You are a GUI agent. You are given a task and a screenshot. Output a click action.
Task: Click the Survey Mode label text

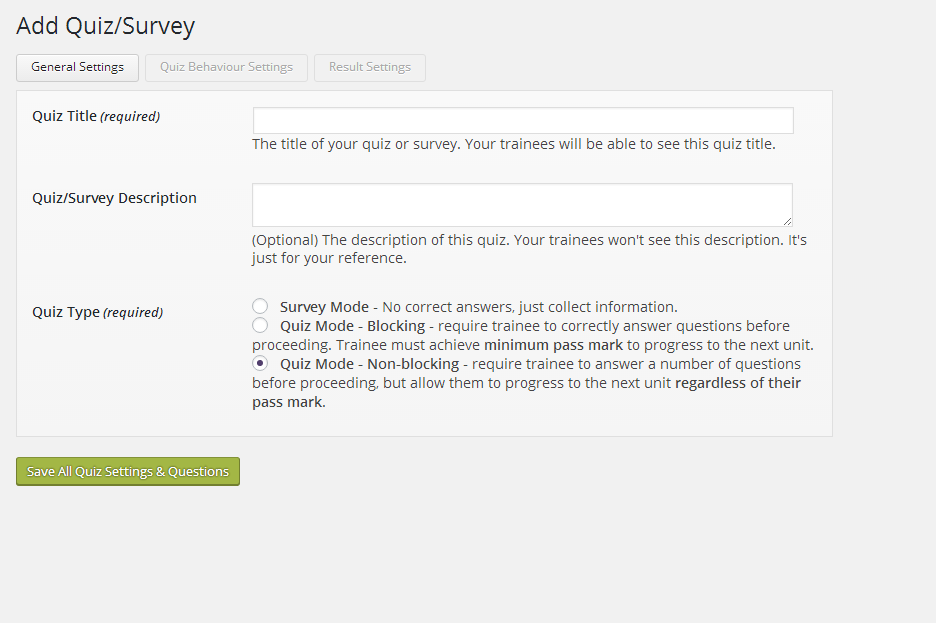324,307
